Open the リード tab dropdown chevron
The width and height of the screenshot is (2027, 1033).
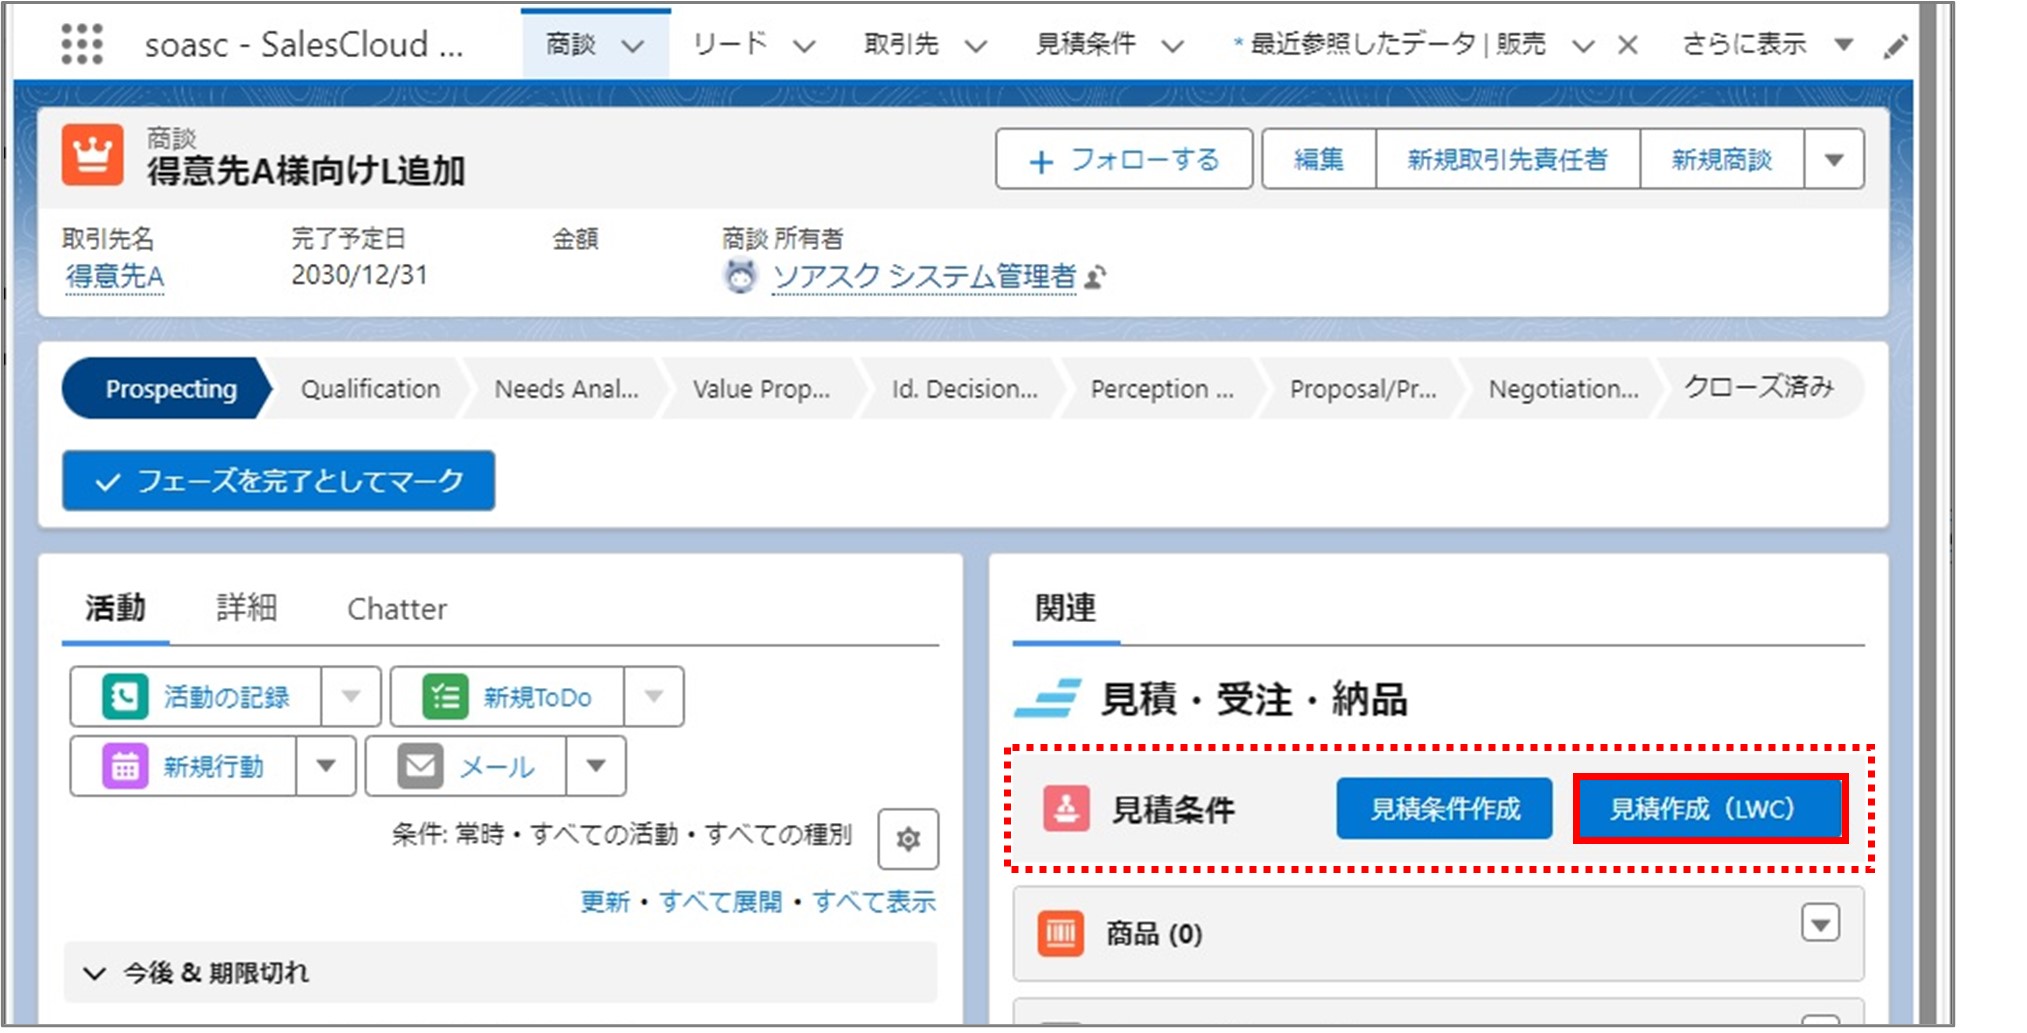804,45
